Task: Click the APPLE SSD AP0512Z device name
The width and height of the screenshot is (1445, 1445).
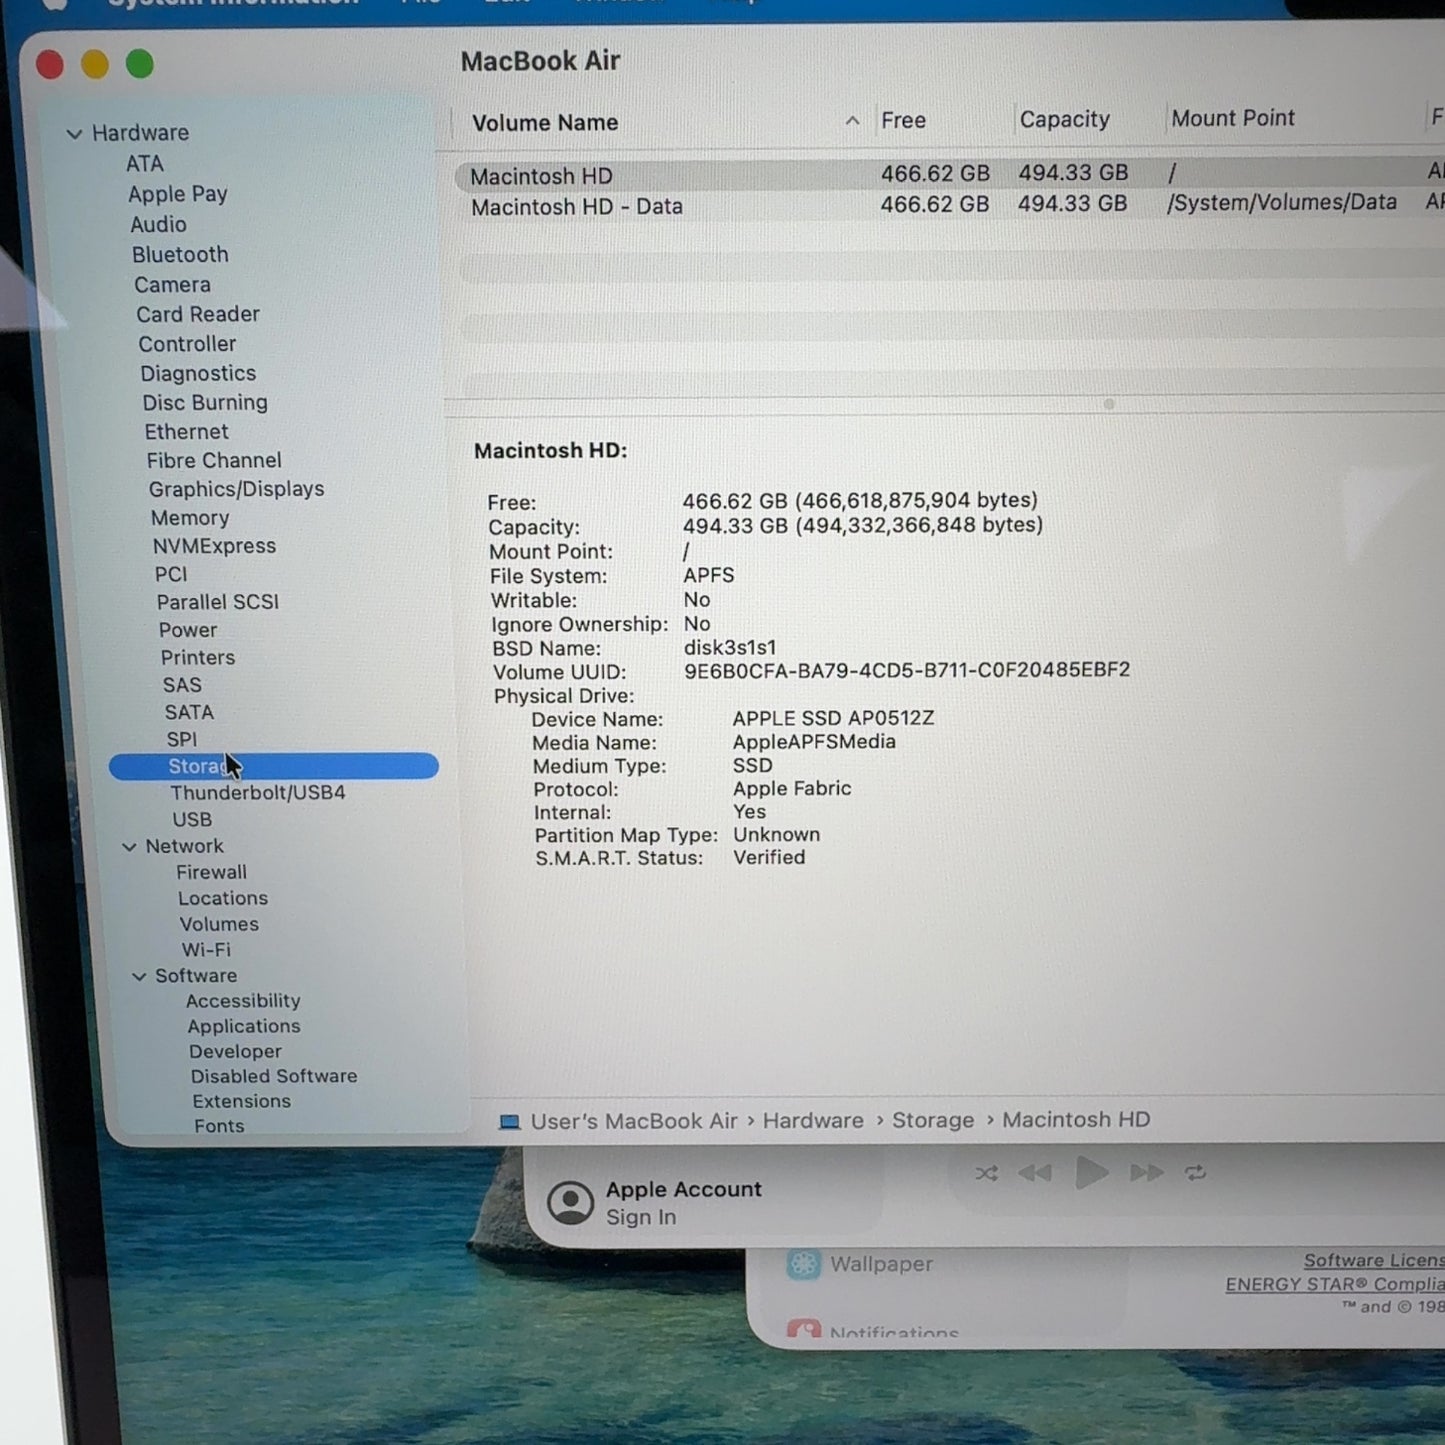Action: point(833,718)
